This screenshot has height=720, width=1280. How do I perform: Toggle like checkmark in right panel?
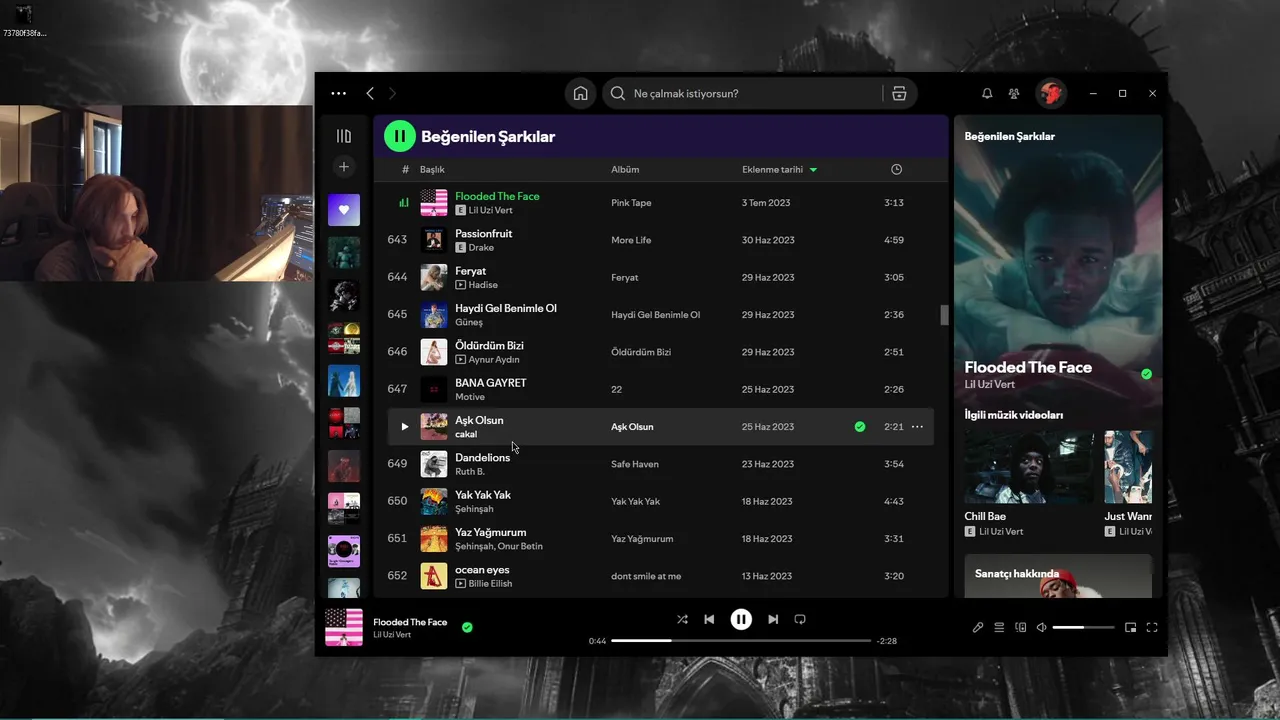click(x=1146, y=374)
